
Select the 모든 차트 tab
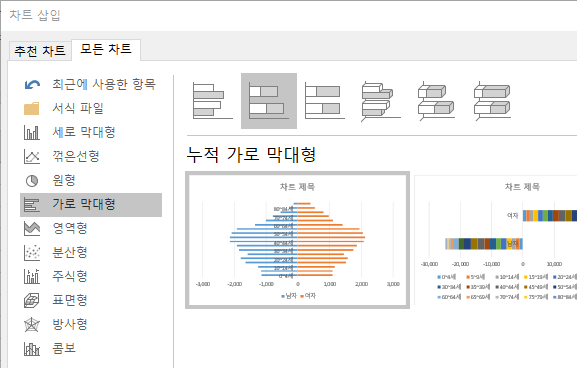click(x=106, y=49)
